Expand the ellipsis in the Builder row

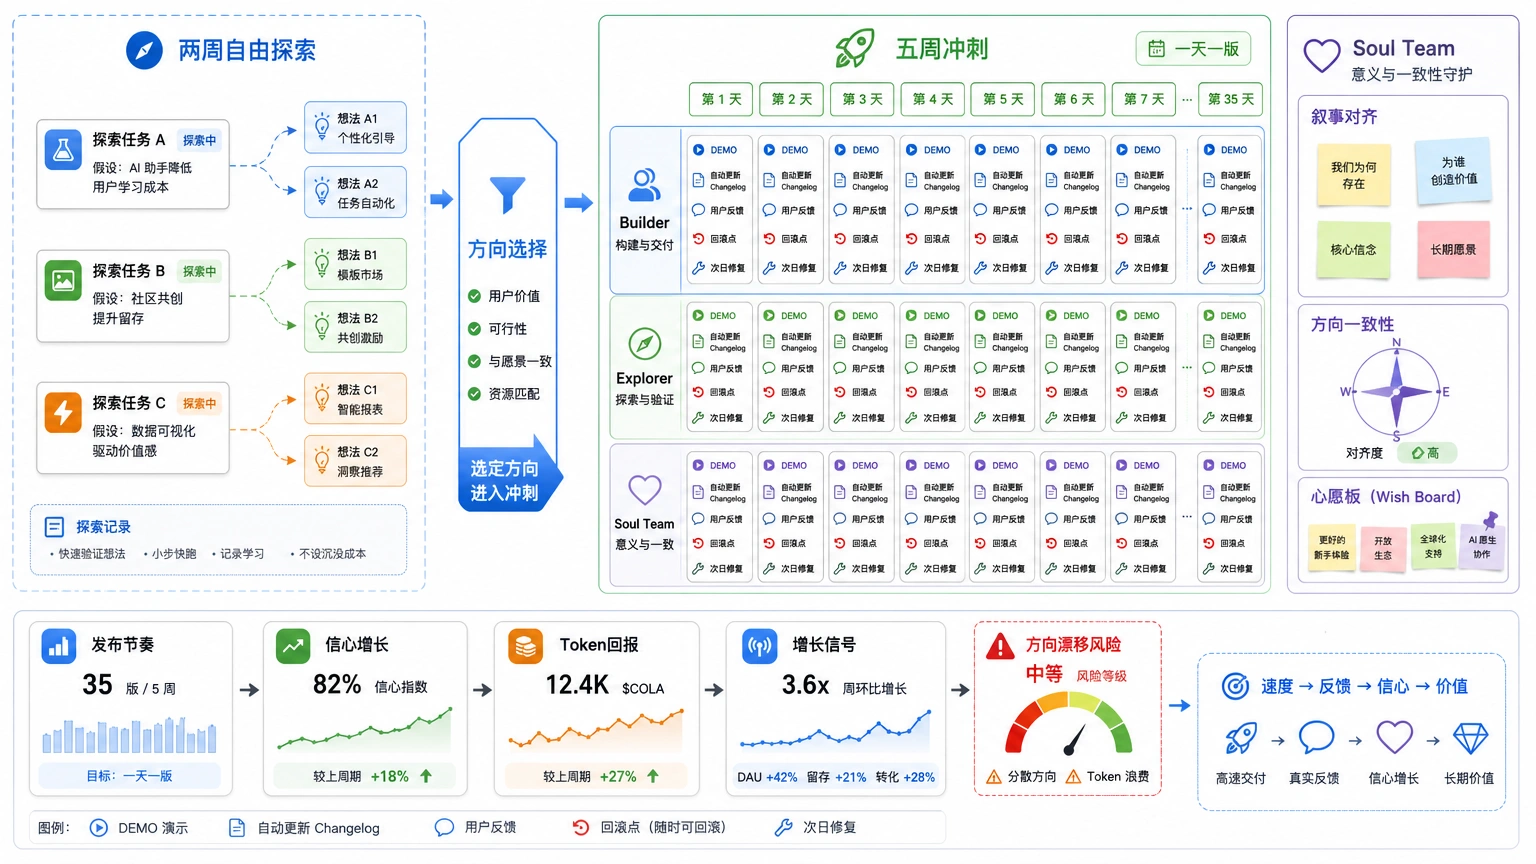coord(1187,209)
